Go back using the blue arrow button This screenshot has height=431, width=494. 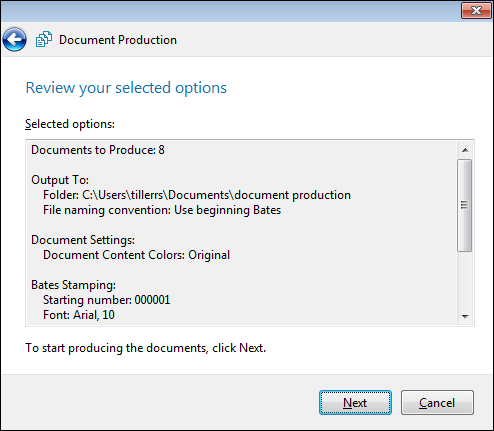click(14, 40)
